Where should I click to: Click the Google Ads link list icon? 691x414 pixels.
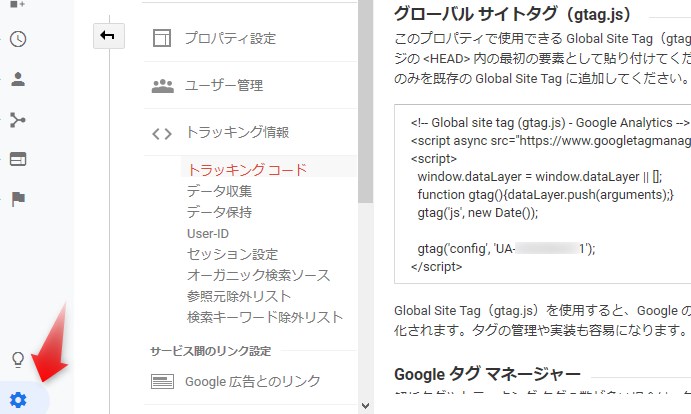pyautogui.click(x=162, y=381)
